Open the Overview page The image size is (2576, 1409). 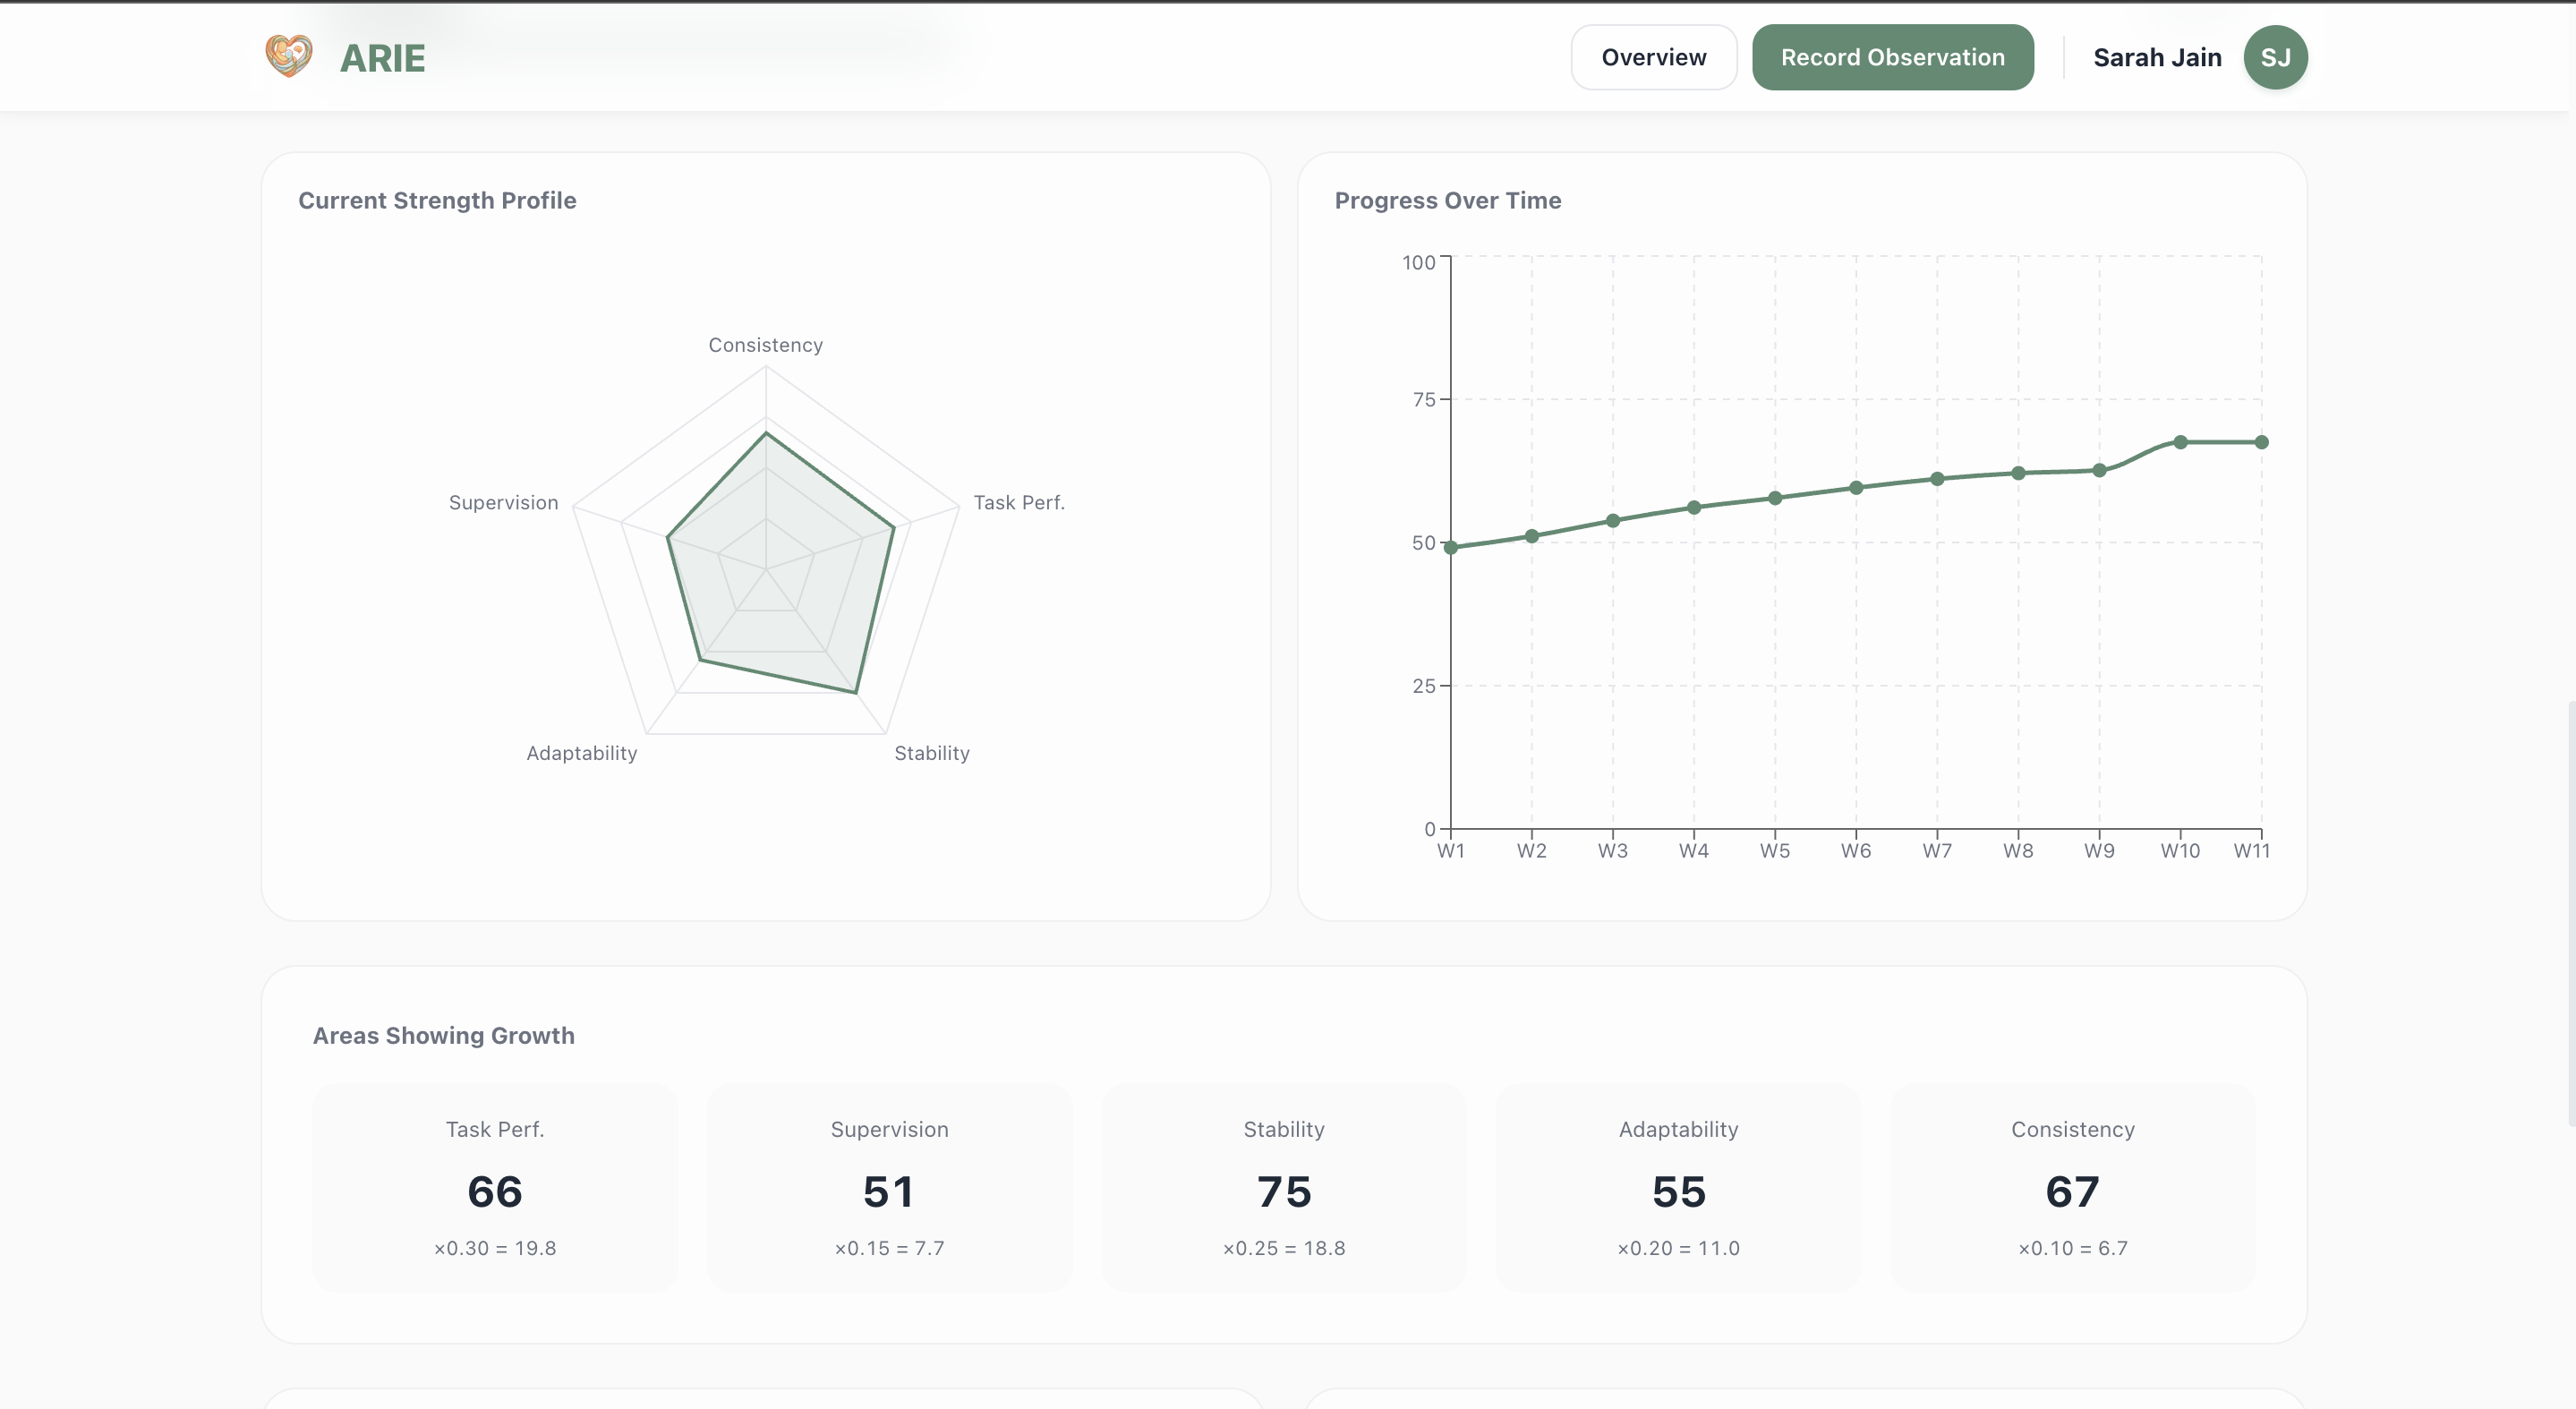click(x=1653, y=57)
